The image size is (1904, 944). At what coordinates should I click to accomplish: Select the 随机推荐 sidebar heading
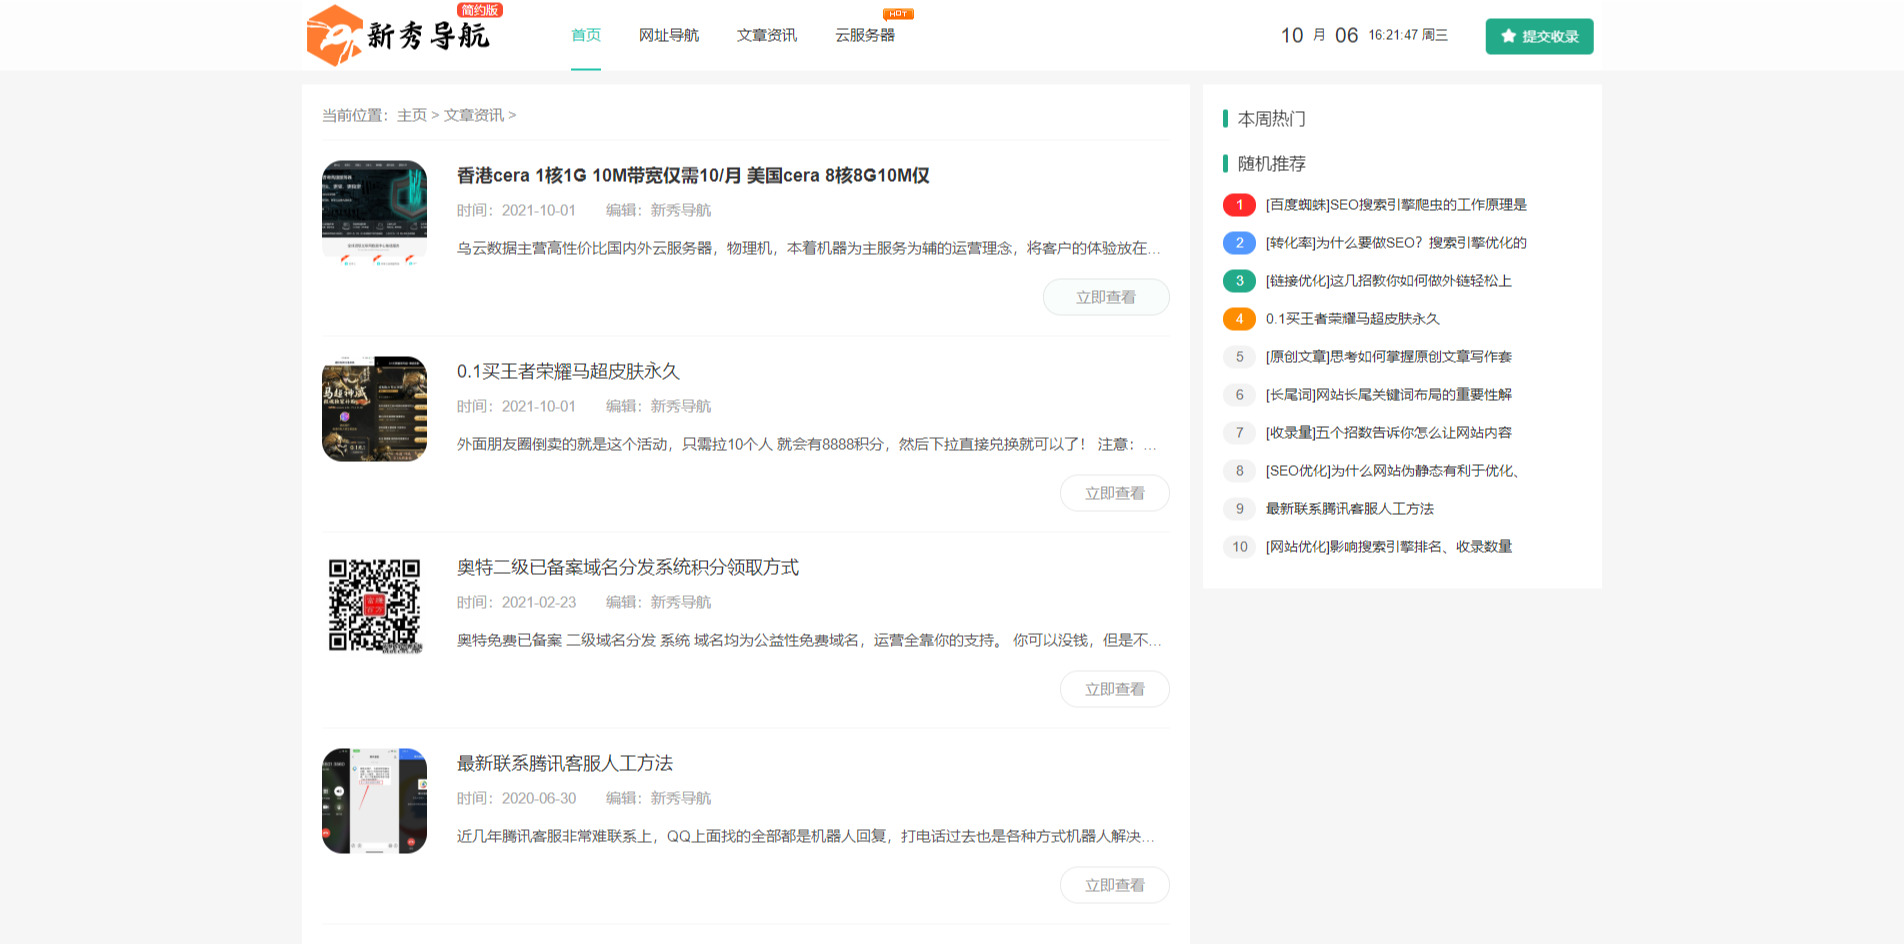pyautogui.click(x=1272, y=163)
